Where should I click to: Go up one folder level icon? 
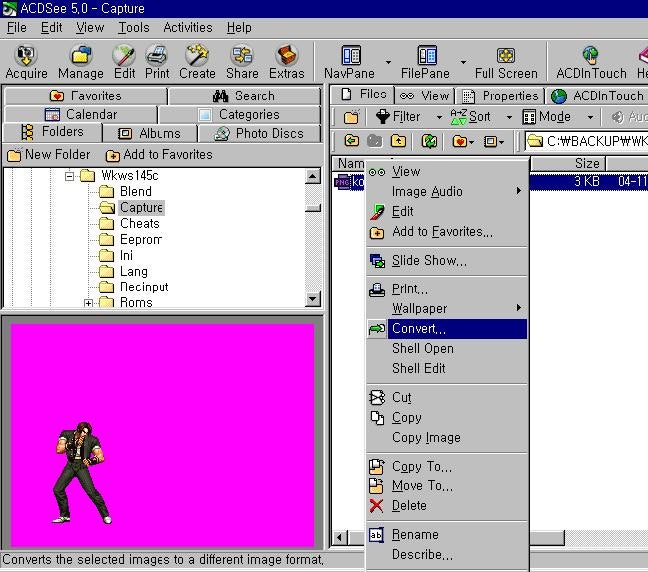pos(398,141)
